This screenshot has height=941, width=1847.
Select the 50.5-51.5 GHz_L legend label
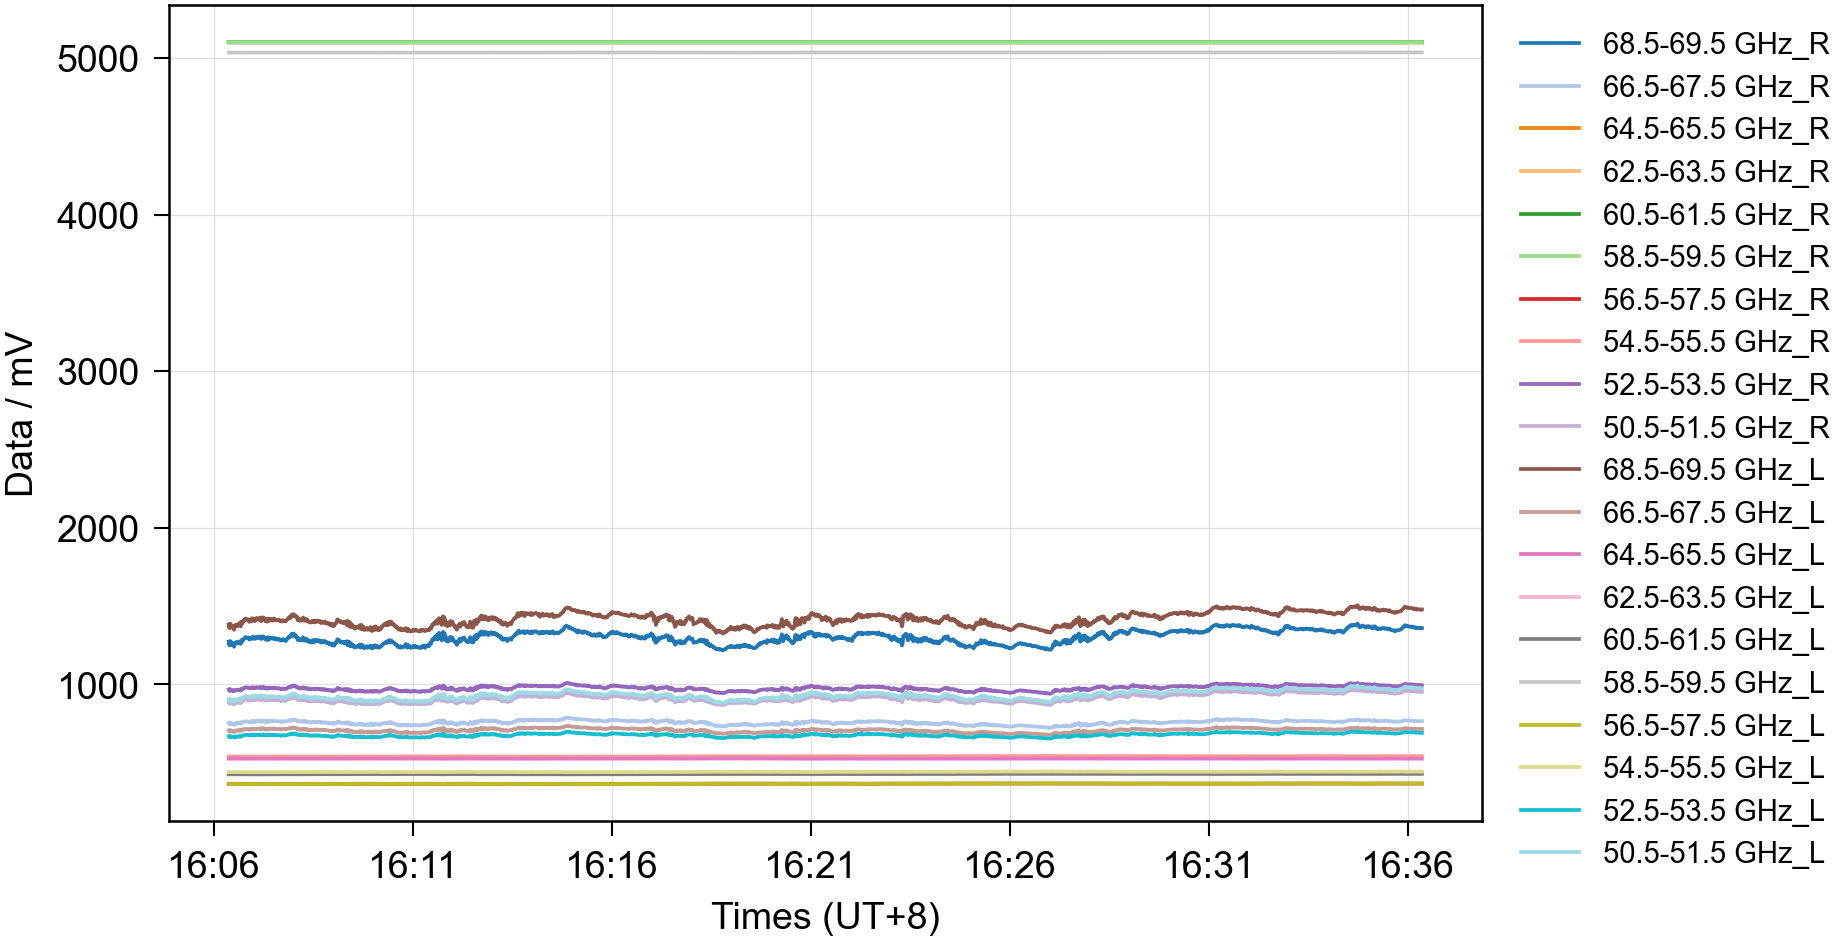tap(1712, 853)
